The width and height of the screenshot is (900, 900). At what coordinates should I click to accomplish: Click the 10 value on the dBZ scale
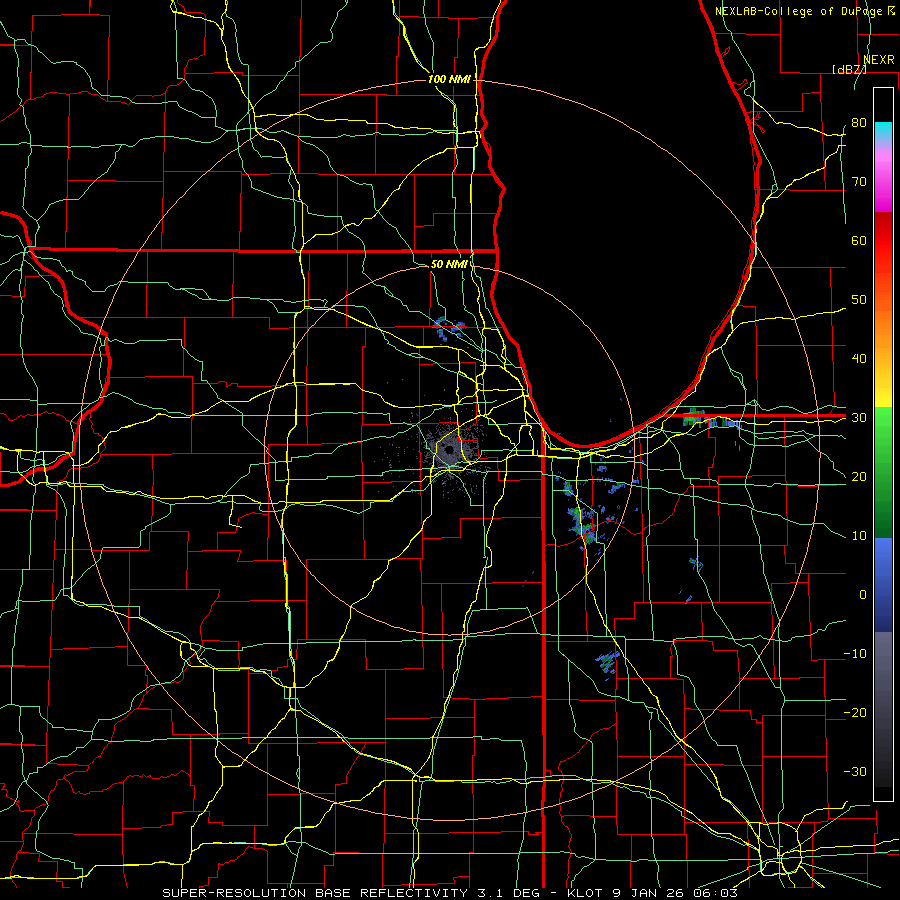pyautogui.click(x=859, y=536)
